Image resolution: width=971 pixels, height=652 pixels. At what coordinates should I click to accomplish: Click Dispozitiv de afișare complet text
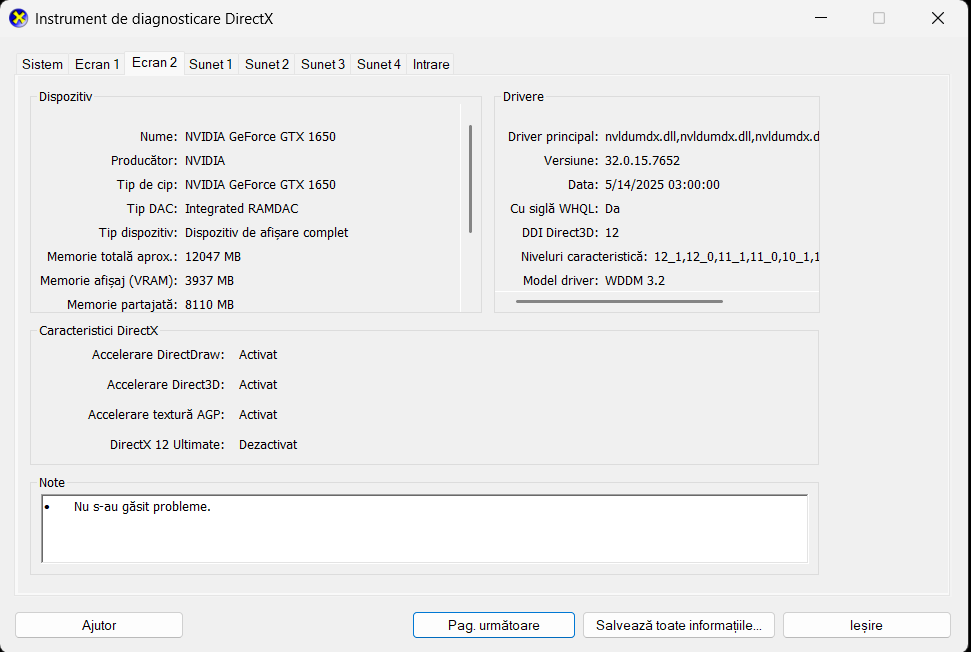tap(266, 233)
